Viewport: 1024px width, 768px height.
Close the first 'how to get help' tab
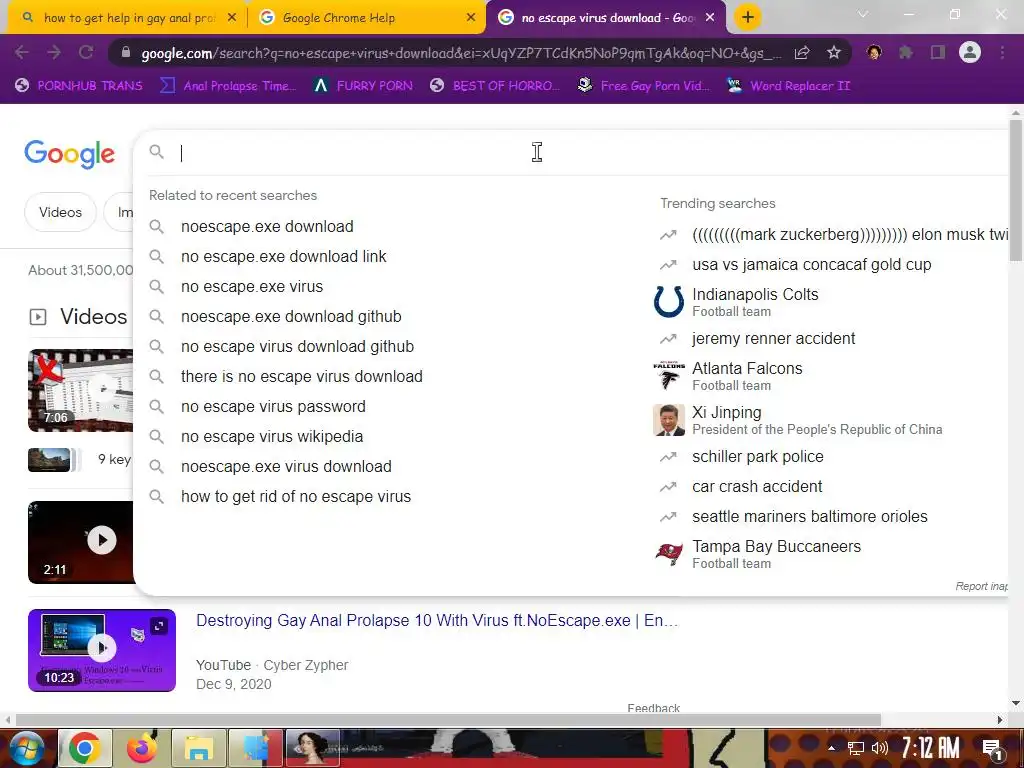(x=231, y=18)
